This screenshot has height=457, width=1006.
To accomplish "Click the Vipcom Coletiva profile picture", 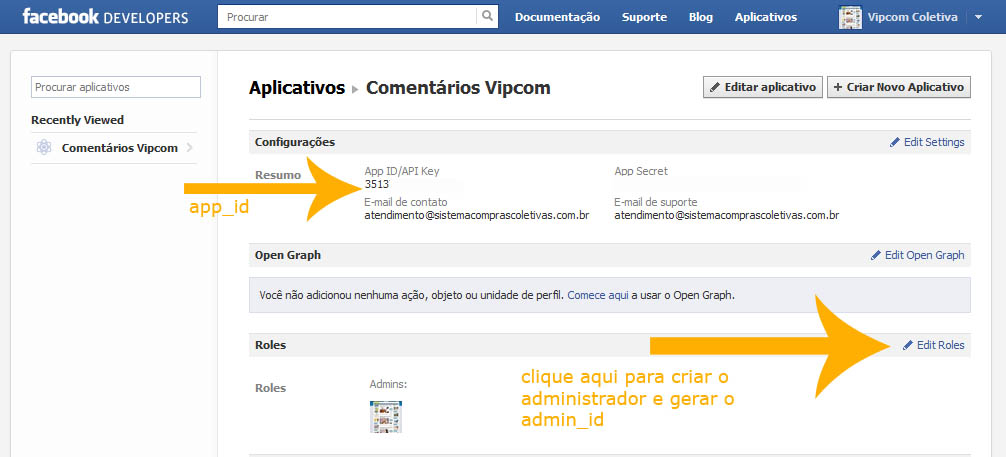I will coord(850,17).
